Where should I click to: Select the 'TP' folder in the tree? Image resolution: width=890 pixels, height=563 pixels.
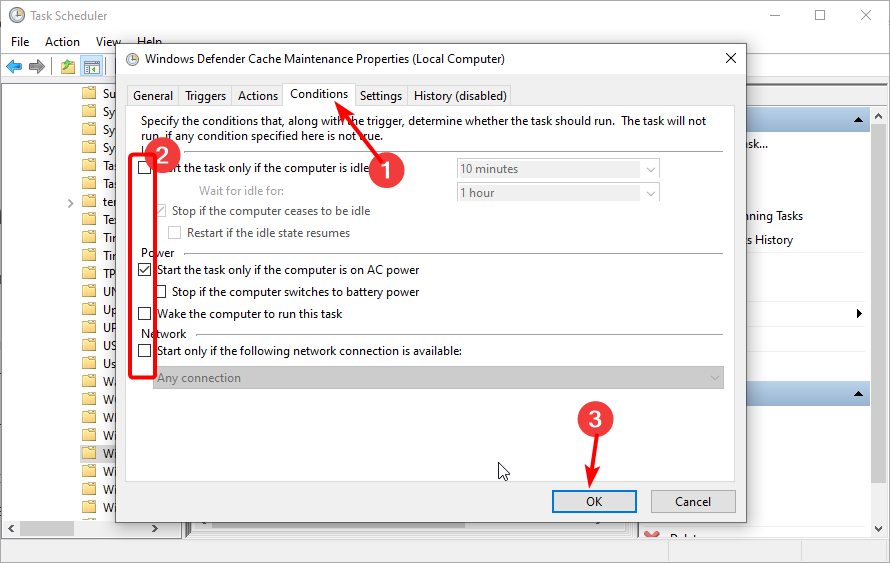[98, 274]
